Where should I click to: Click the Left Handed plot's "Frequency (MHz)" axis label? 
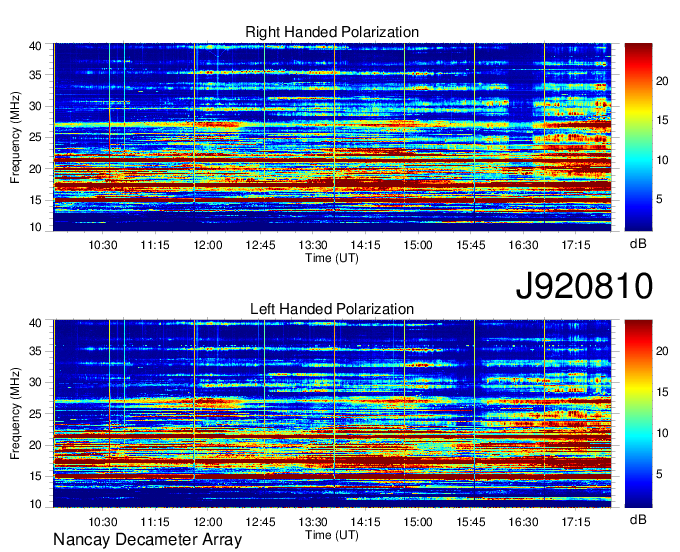click(x=15, y=414)
